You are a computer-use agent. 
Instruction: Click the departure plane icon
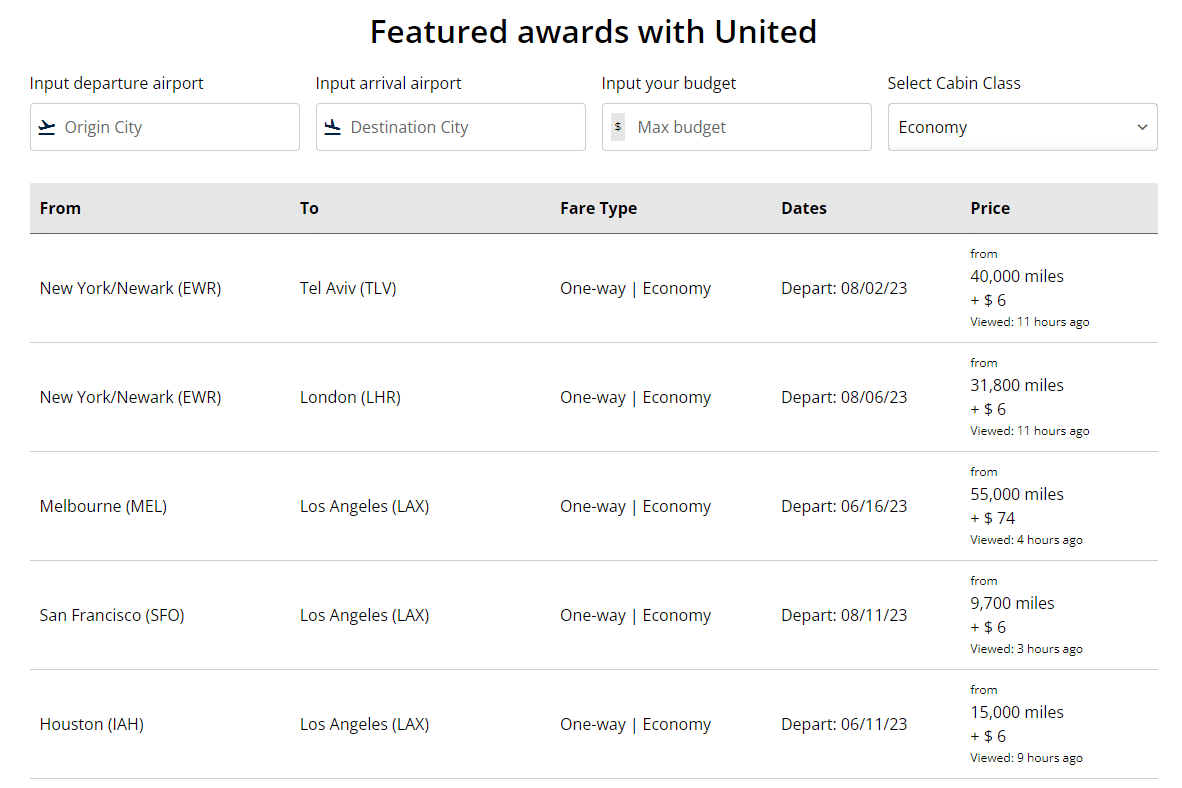(47, 127)
